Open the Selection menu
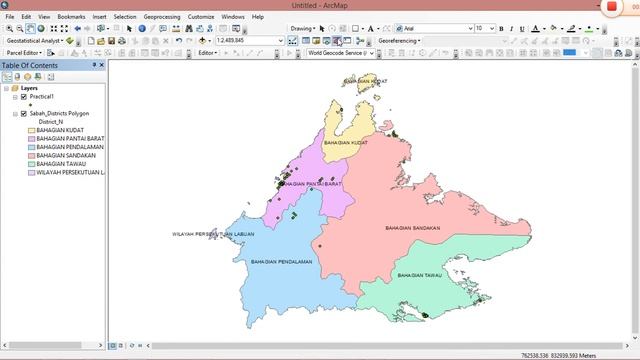This screenshot has height=360, width=640. click(x=125, y=17)
